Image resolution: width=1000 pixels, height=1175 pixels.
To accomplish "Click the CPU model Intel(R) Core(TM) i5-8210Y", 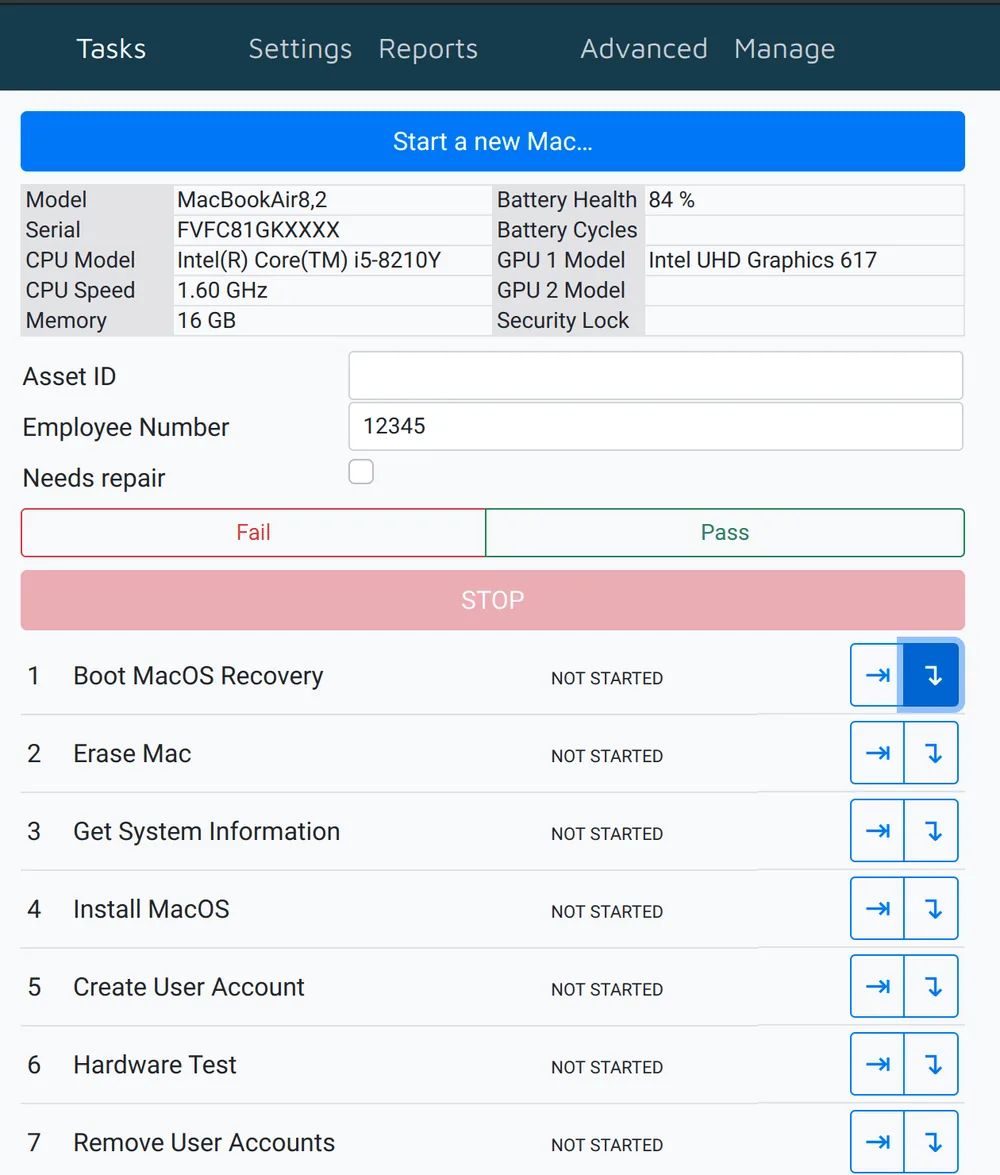I will click(309, 260).
